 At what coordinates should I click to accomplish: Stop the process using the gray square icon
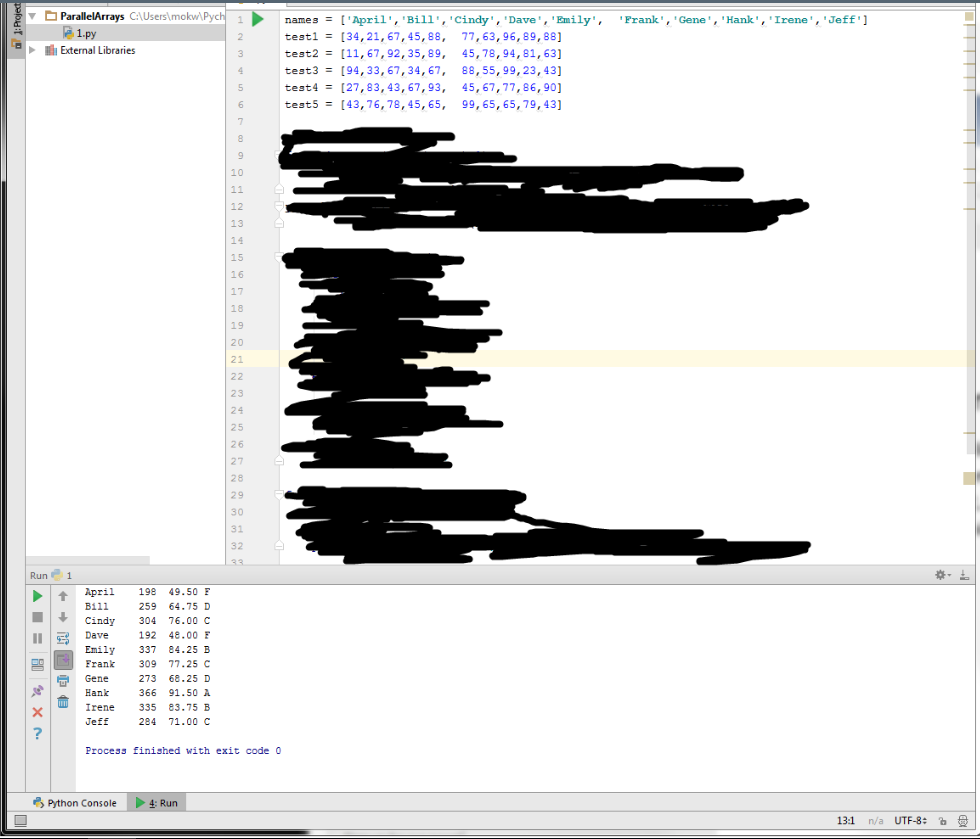[37, 616]
